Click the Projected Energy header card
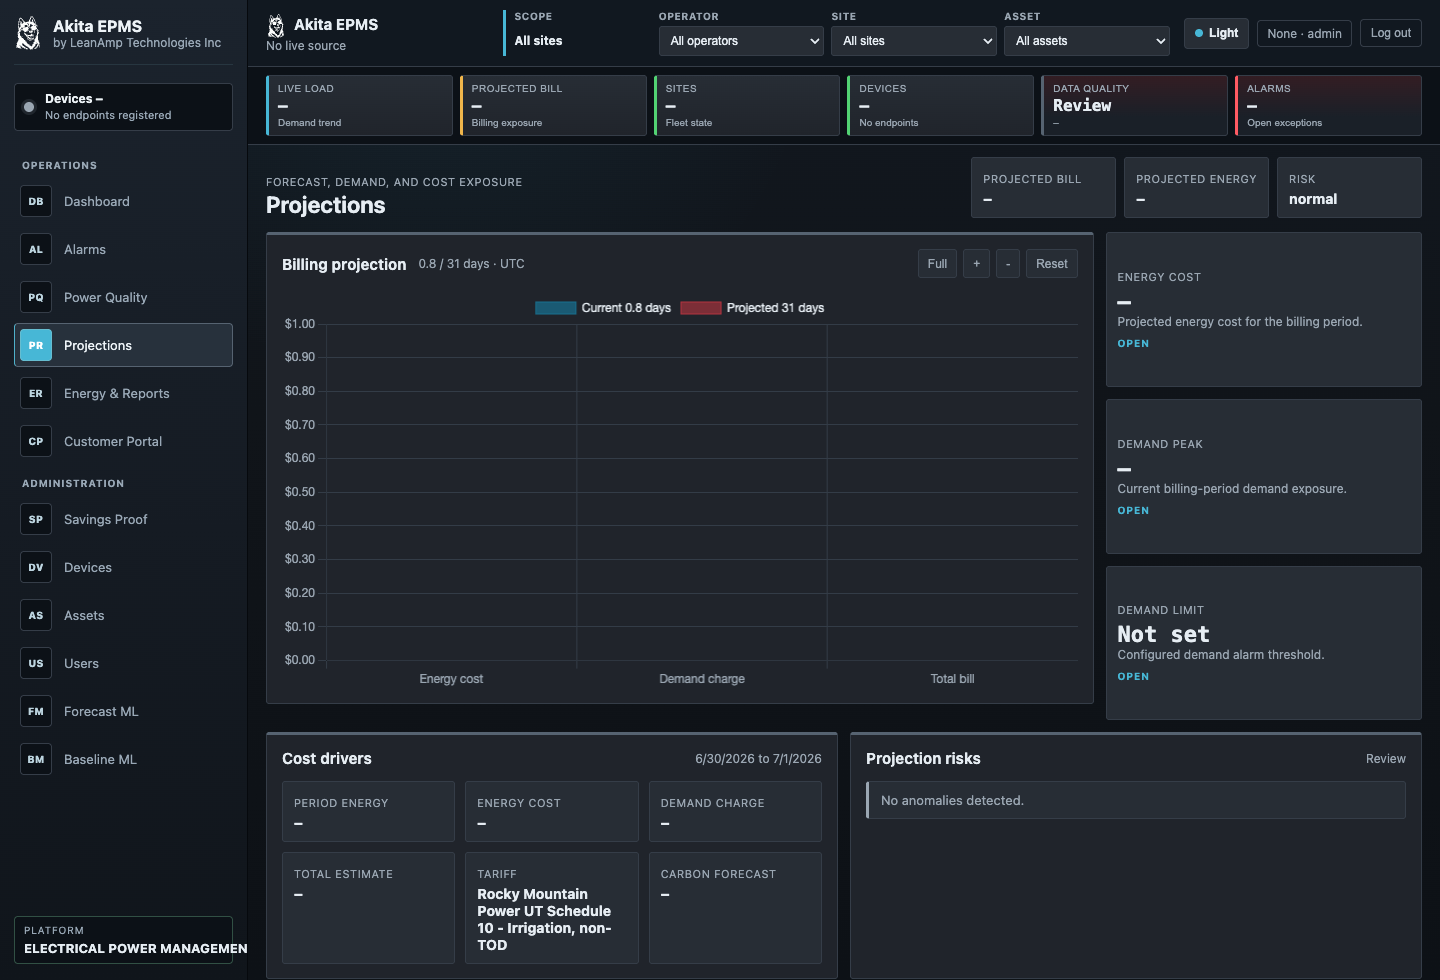The image size is (1440, 980). (x=1196, y=188)
